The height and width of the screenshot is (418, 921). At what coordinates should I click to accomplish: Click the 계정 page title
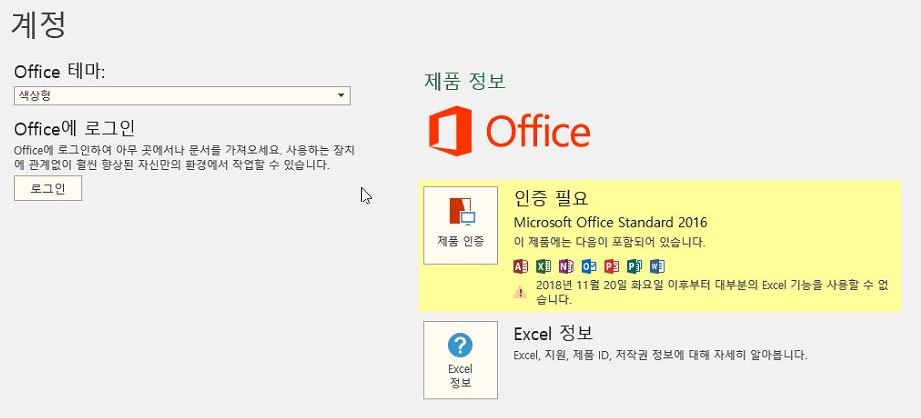[38, 24]
